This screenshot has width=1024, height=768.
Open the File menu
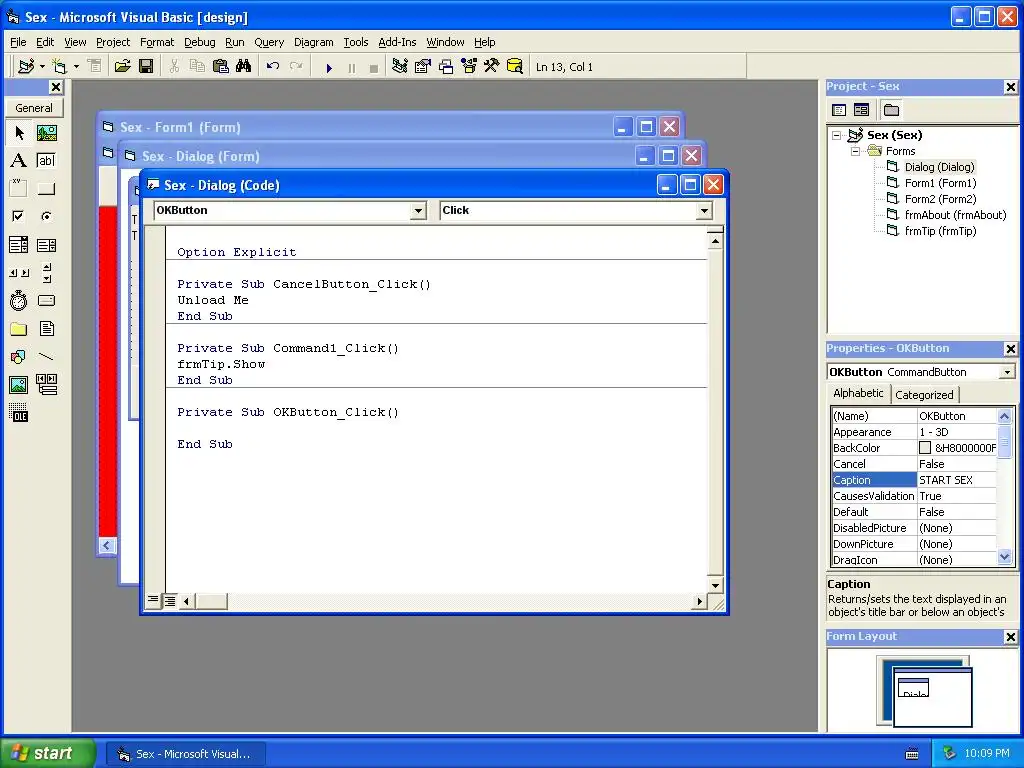click(18, 42)
